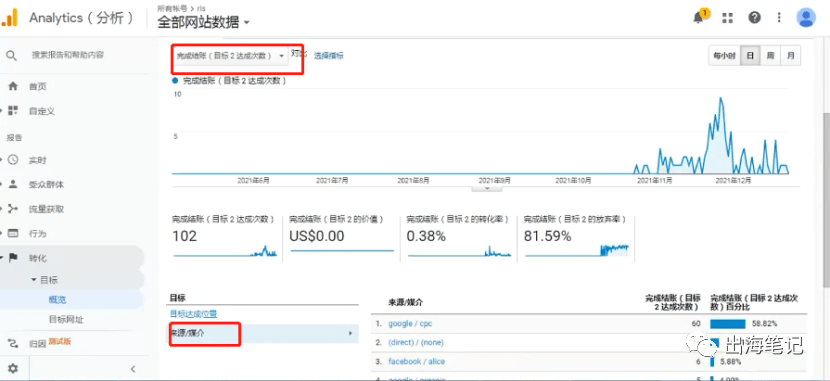Screen dimensions: 830x381
Task: Click the 2021年11月 label on the chart axis
Action: pos(654,180)
